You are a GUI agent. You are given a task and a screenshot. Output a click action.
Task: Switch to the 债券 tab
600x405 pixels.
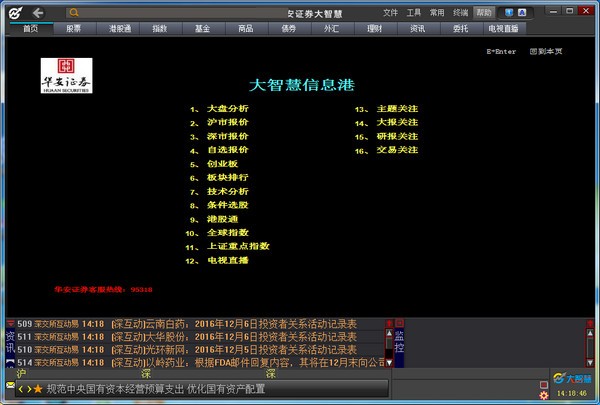pos(289,29)
